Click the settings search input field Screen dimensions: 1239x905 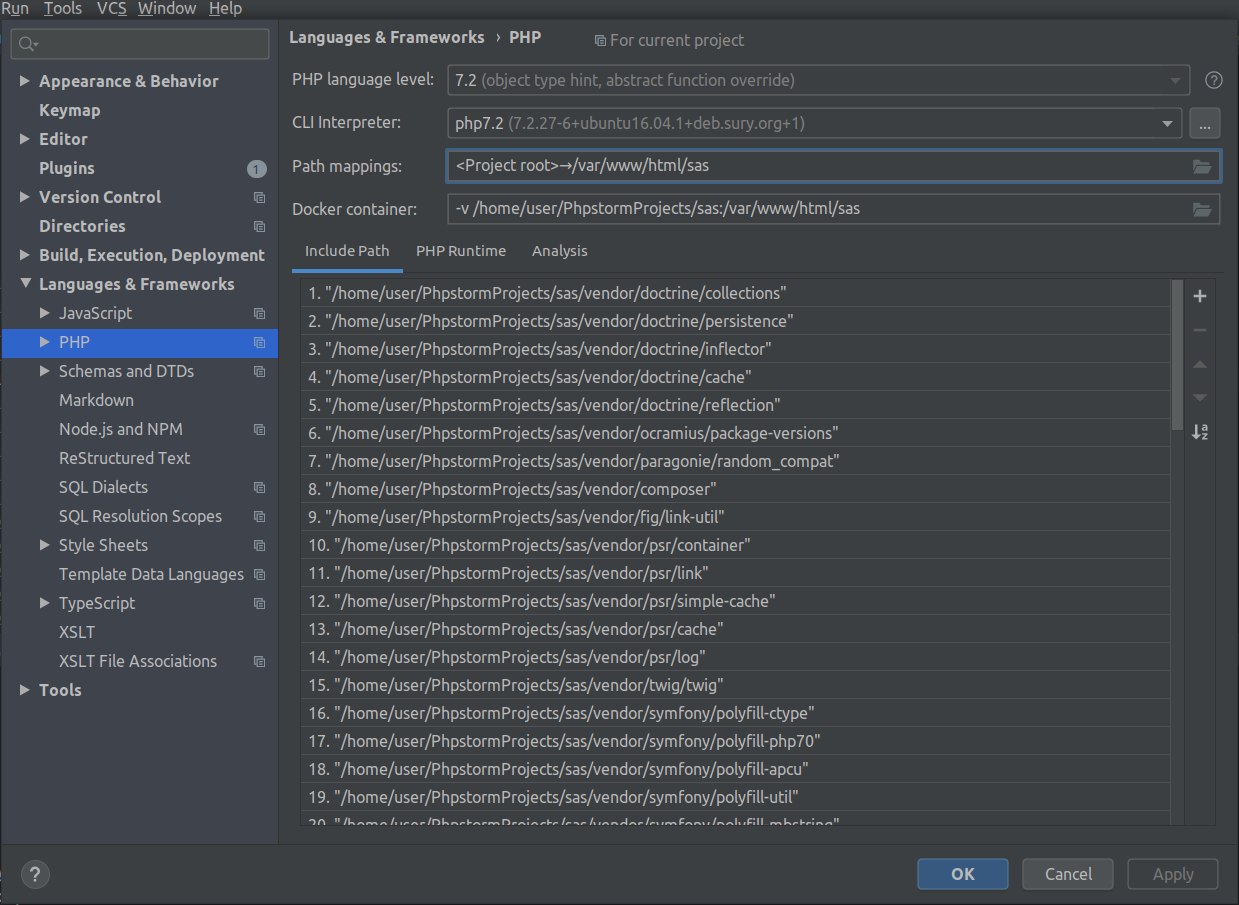click(x=140, y=44)
